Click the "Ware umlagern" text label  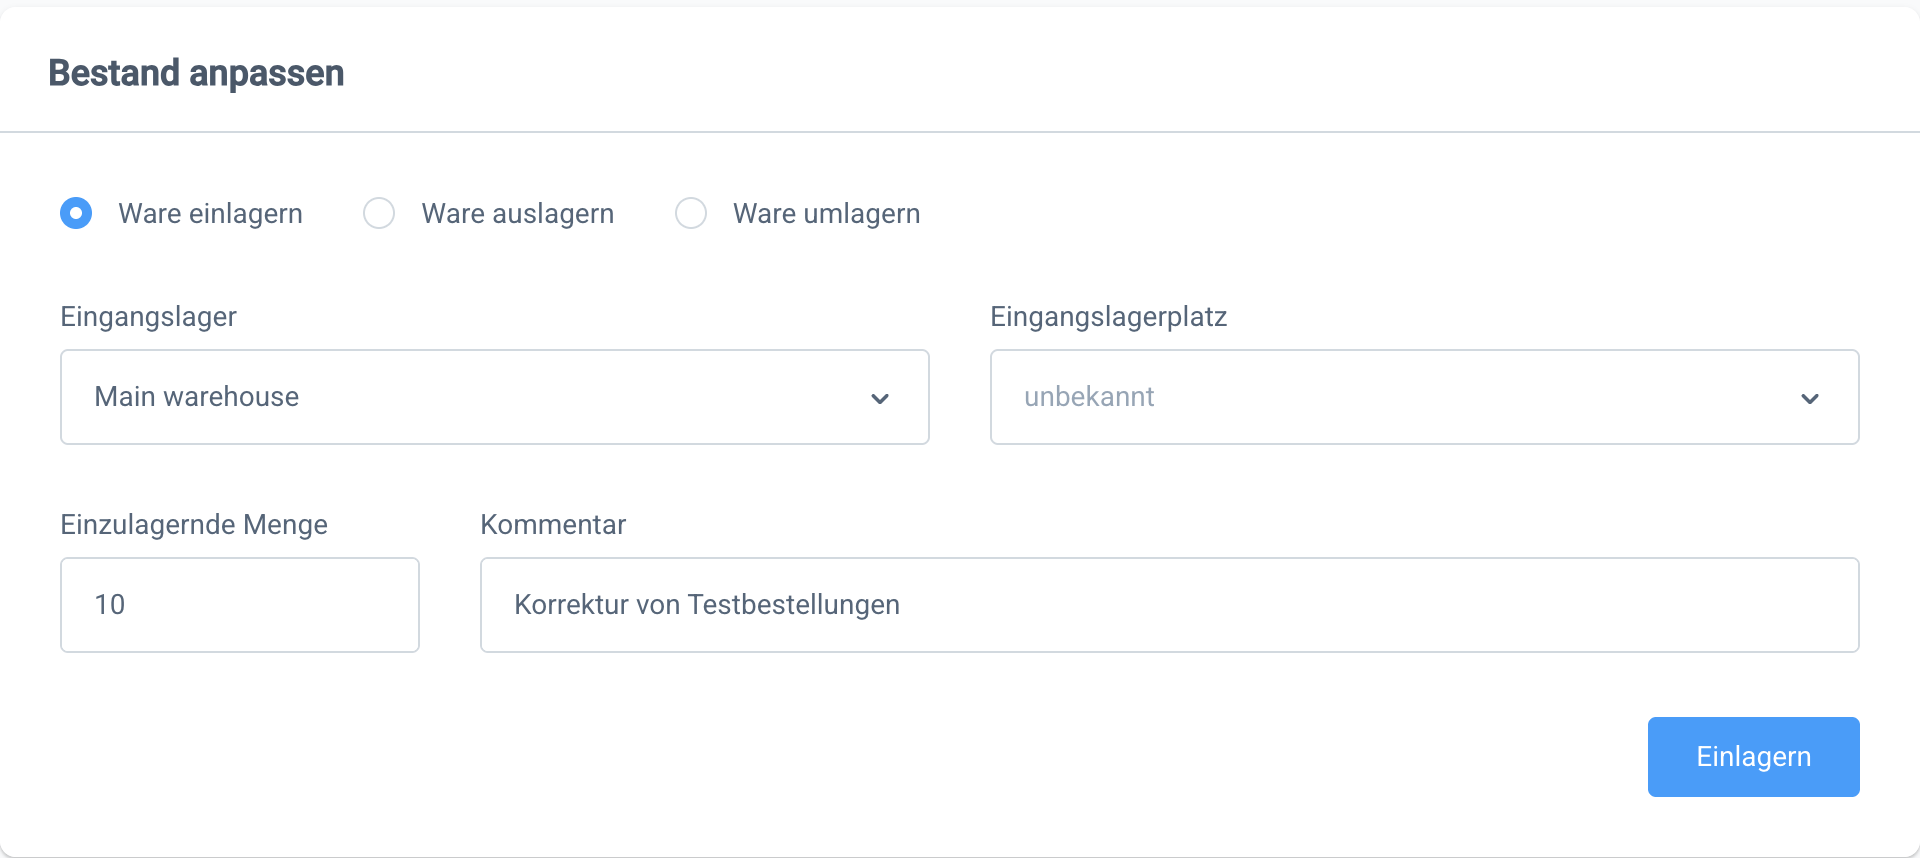tap(826, 214)
